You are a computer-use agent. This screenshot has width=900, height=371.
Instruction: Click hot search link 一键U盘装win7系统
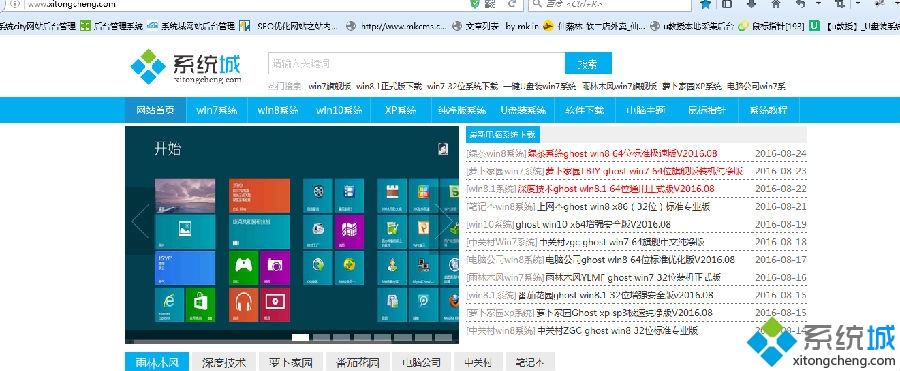[x=540, y=87]
